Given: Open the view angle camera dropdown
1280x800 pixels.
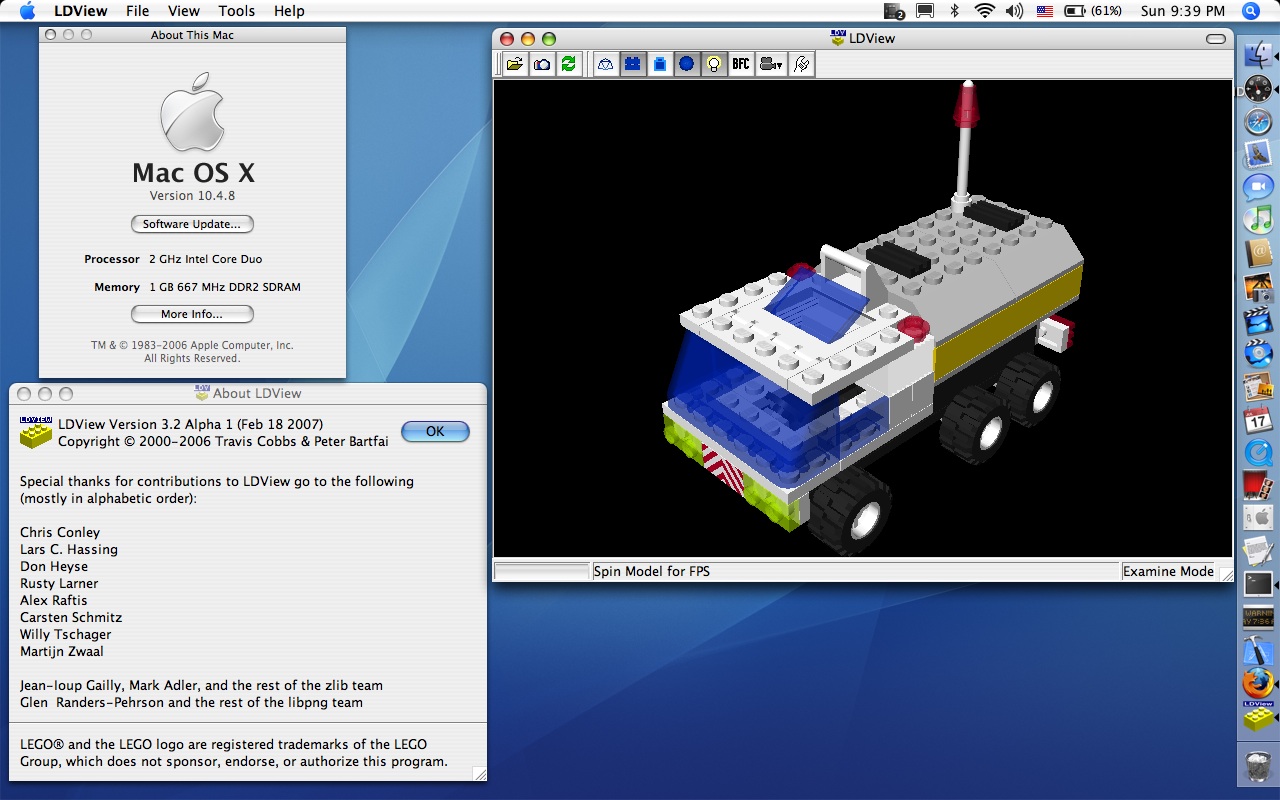Looking at the screenshot, I should [x=770, y=64].
